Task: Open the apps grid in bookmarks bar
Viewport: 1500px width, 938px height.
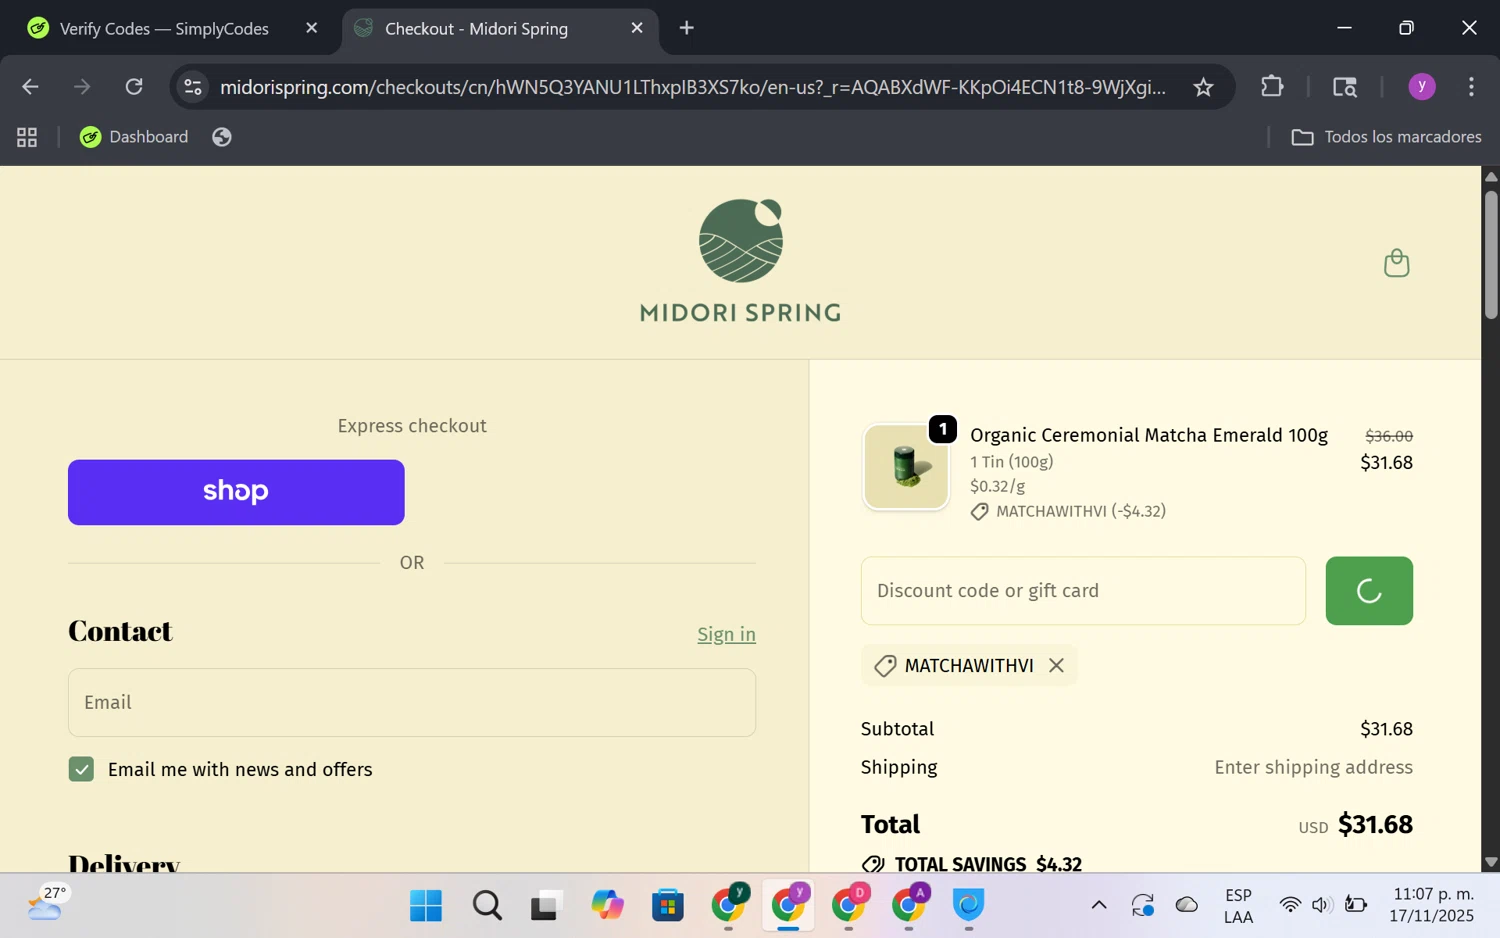Action: point(27,137)
